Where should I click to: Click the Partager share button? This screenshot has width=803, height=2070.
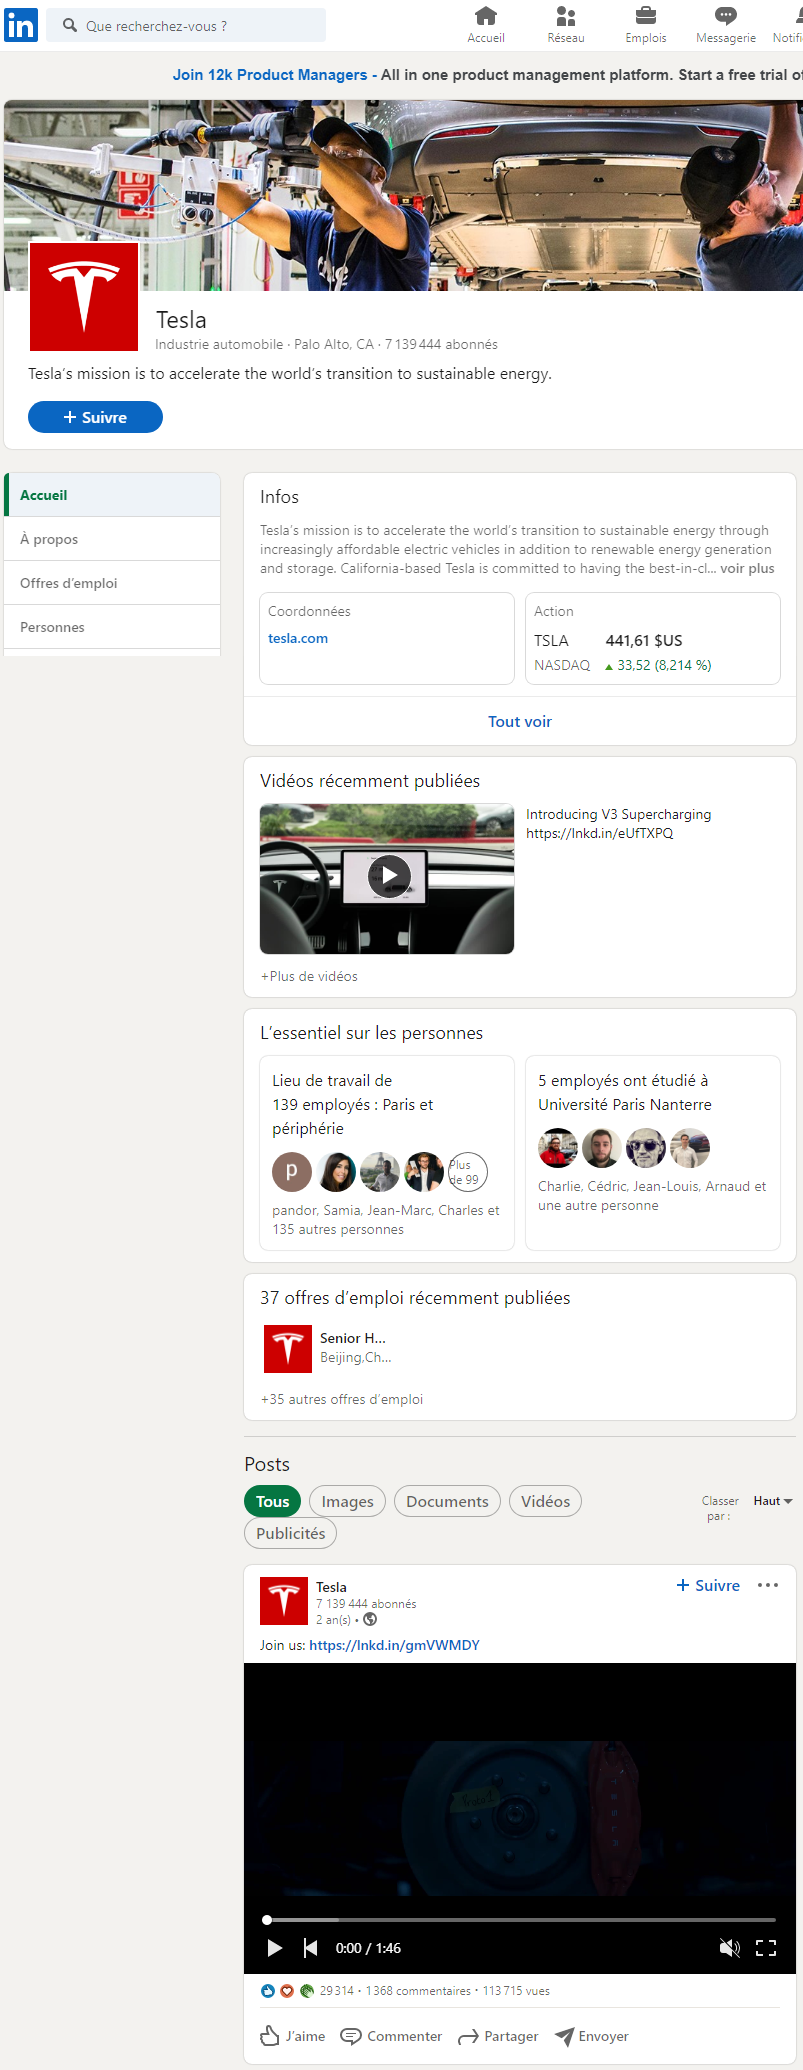tap(498, 2036)
